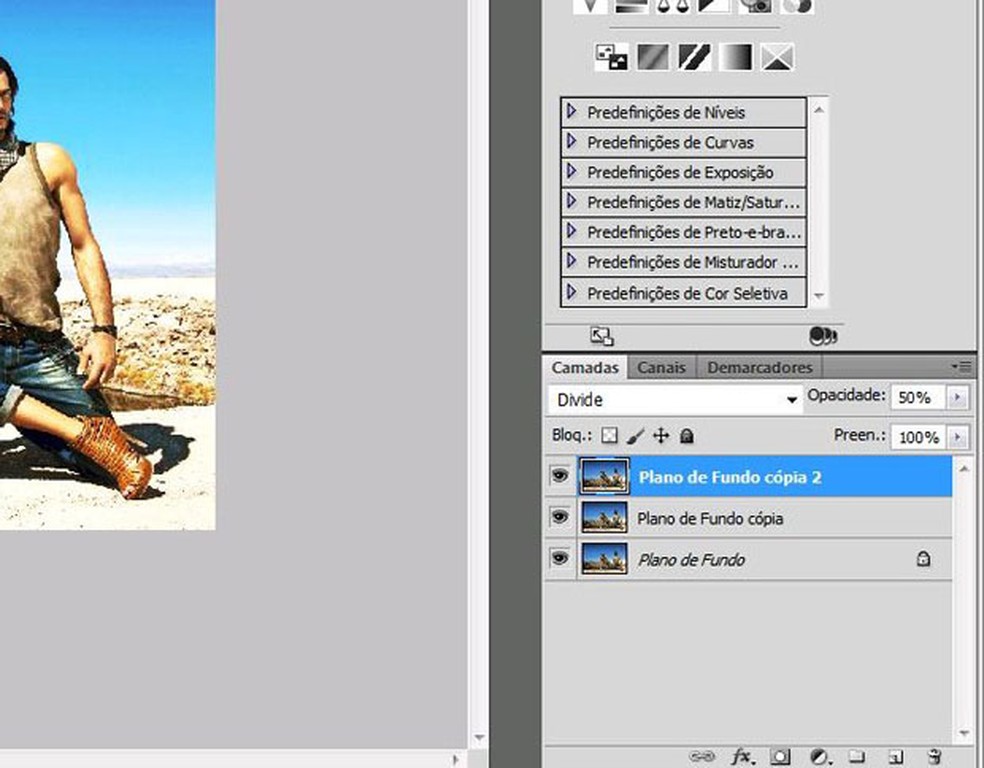
Task: Expand Predefinições de Preto-e-bra...
Action: 571,231
